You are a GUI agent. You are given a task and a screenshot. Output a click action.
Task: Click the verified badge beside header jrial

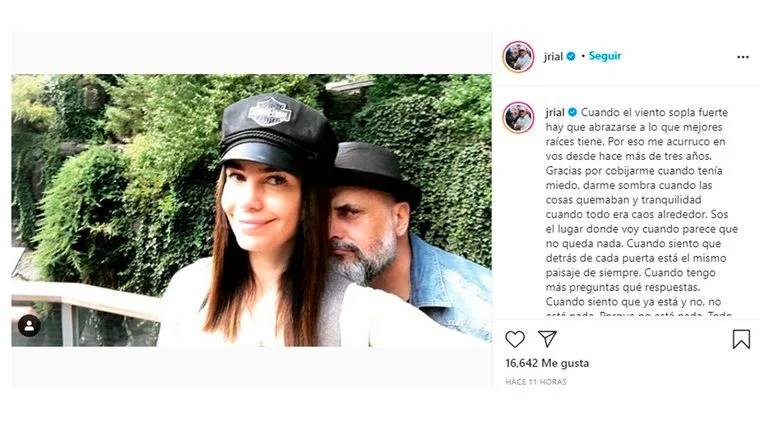571,56
